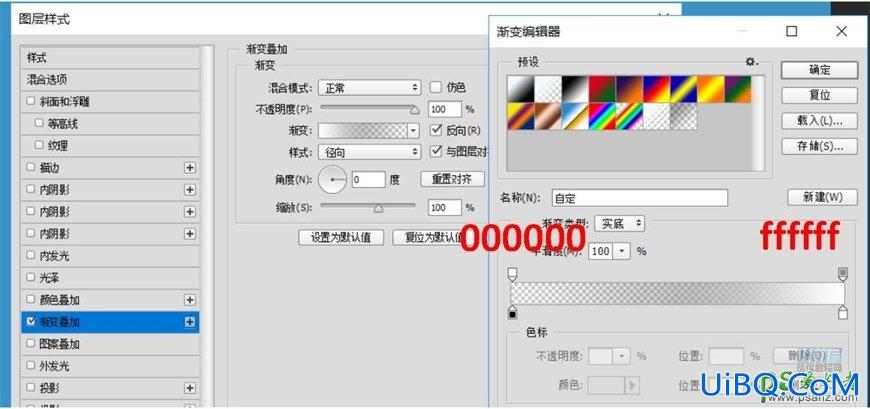Click the 角度(N) degree input field
The height and width of the screenshot is (409, 870).
tap(368, 180)
